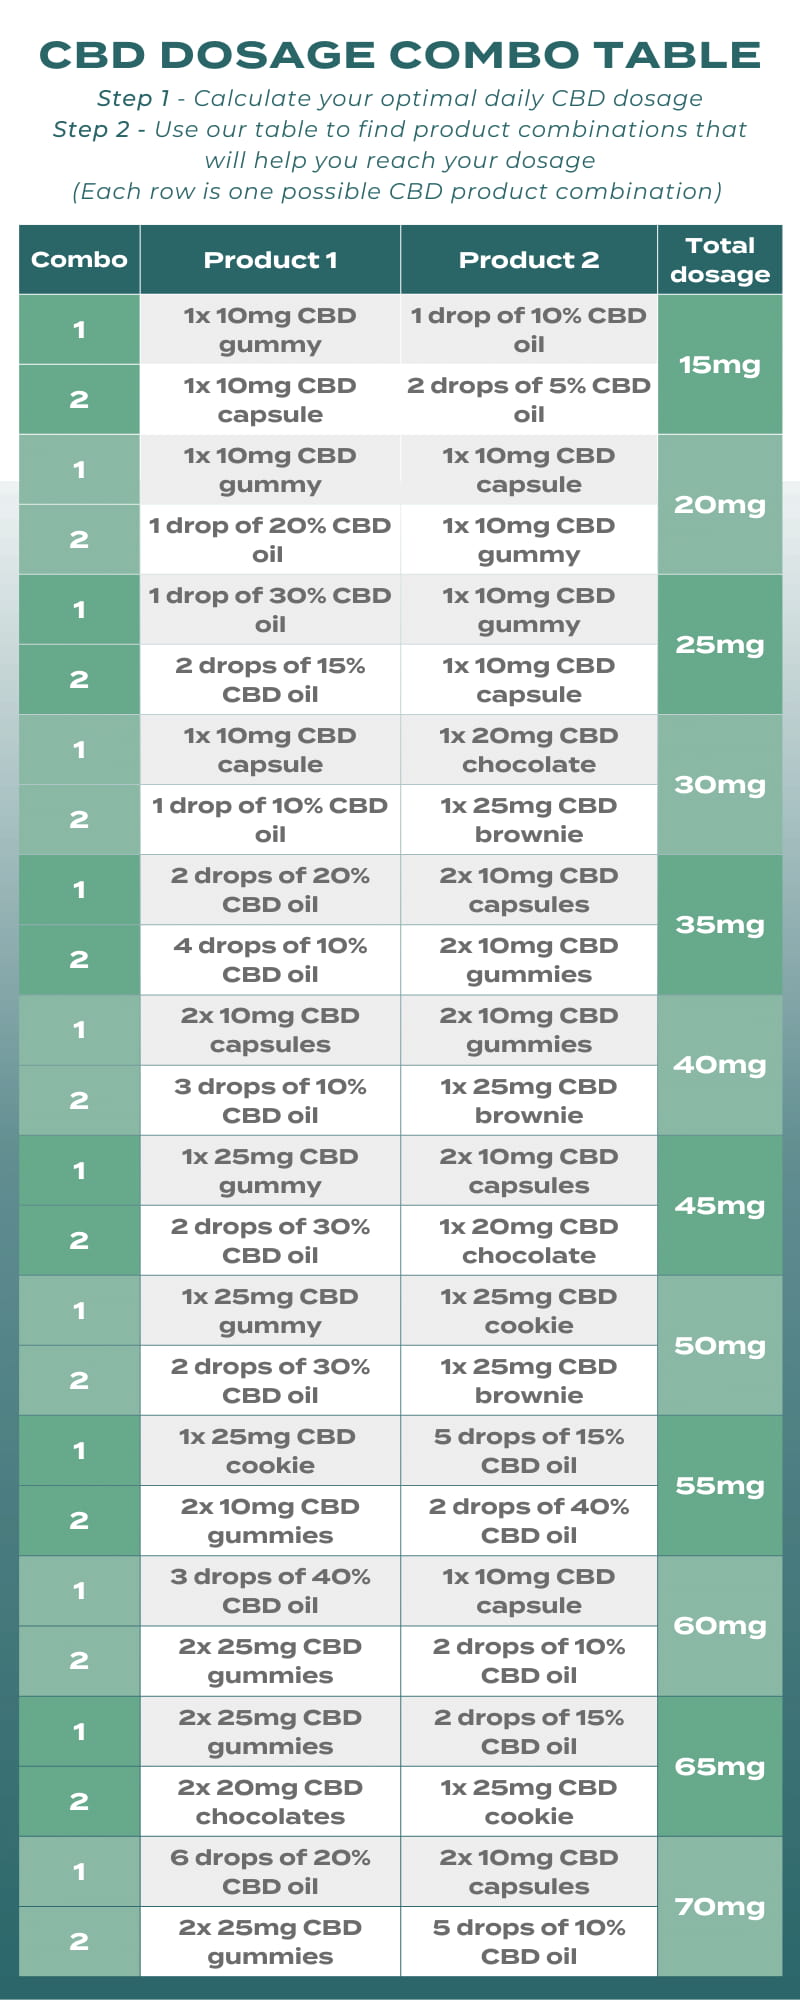This screenshot has height=2000, width=800.
Task: Click the 15mg total dosage cell
Action: point(720,365)
